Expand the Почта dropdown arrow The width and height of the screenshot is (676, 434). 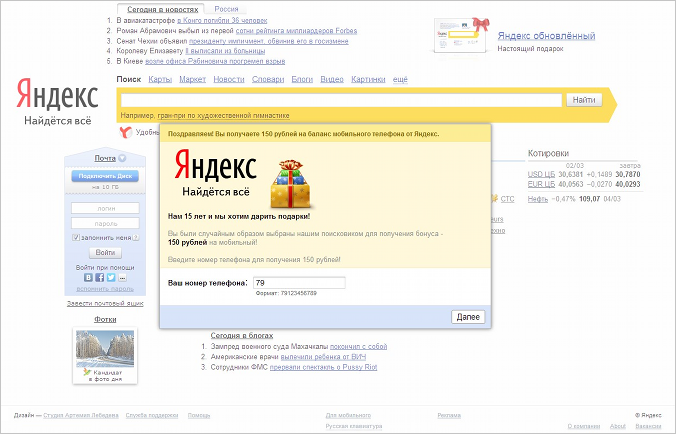(x=122, y=158)
